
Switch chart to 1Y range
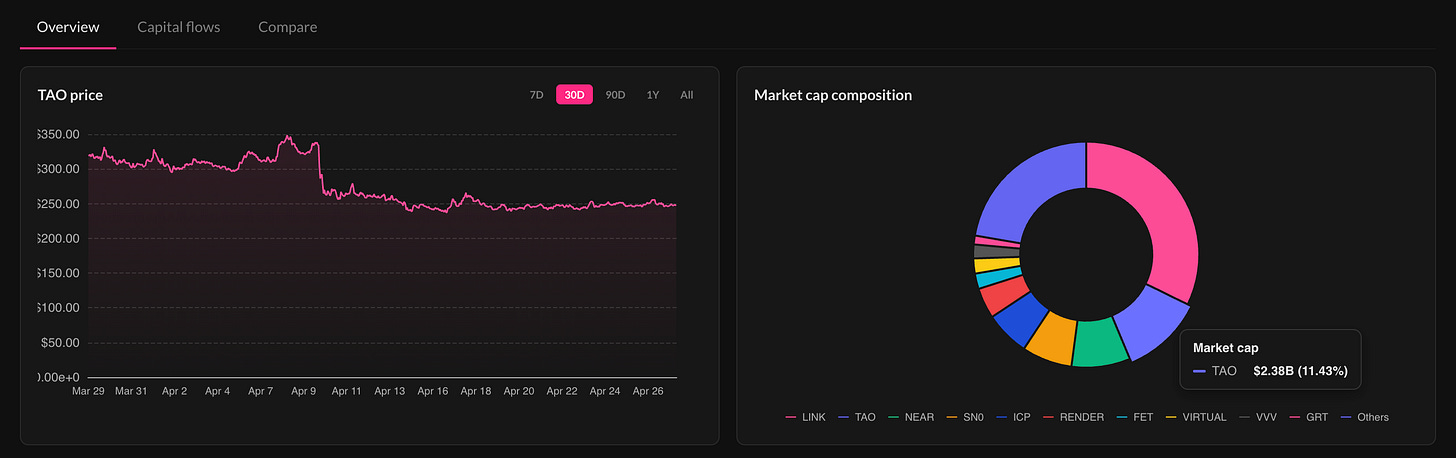653,95
